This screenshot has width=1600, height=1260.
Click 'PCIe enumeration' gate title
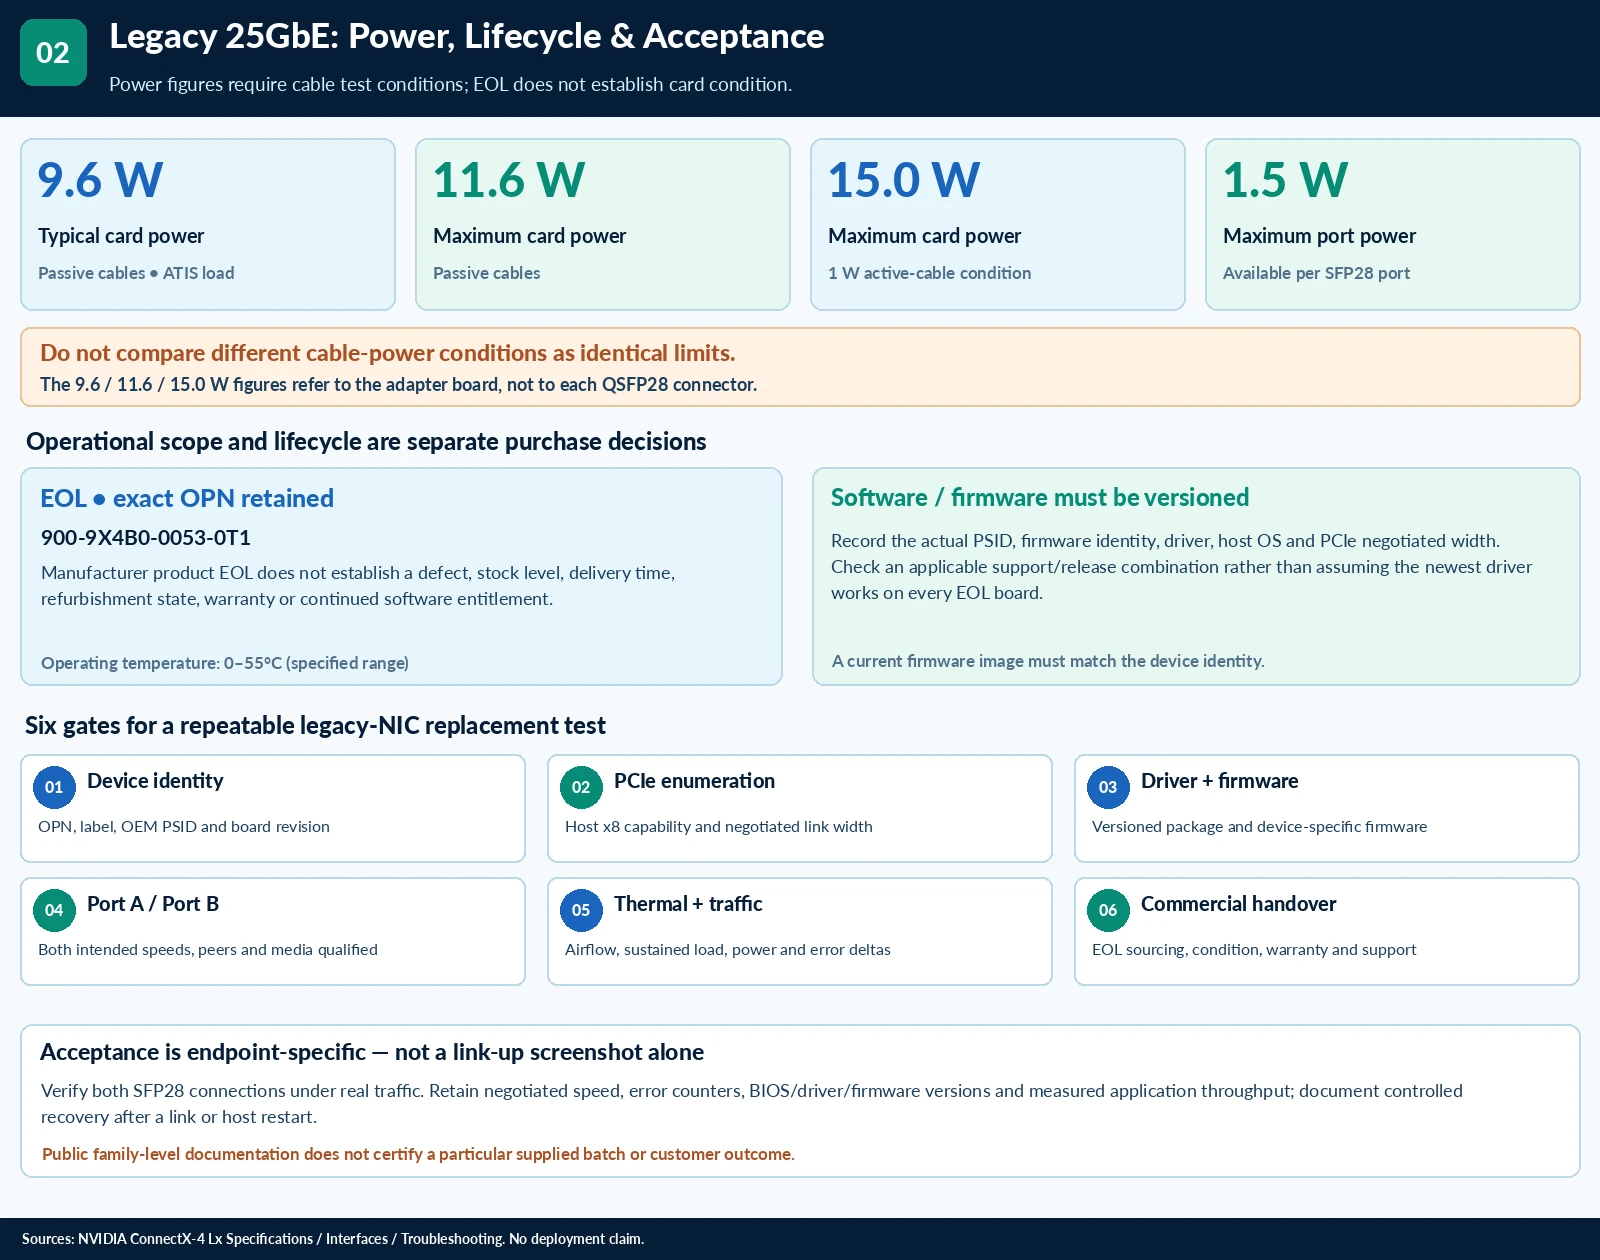[x=694, y=781]
